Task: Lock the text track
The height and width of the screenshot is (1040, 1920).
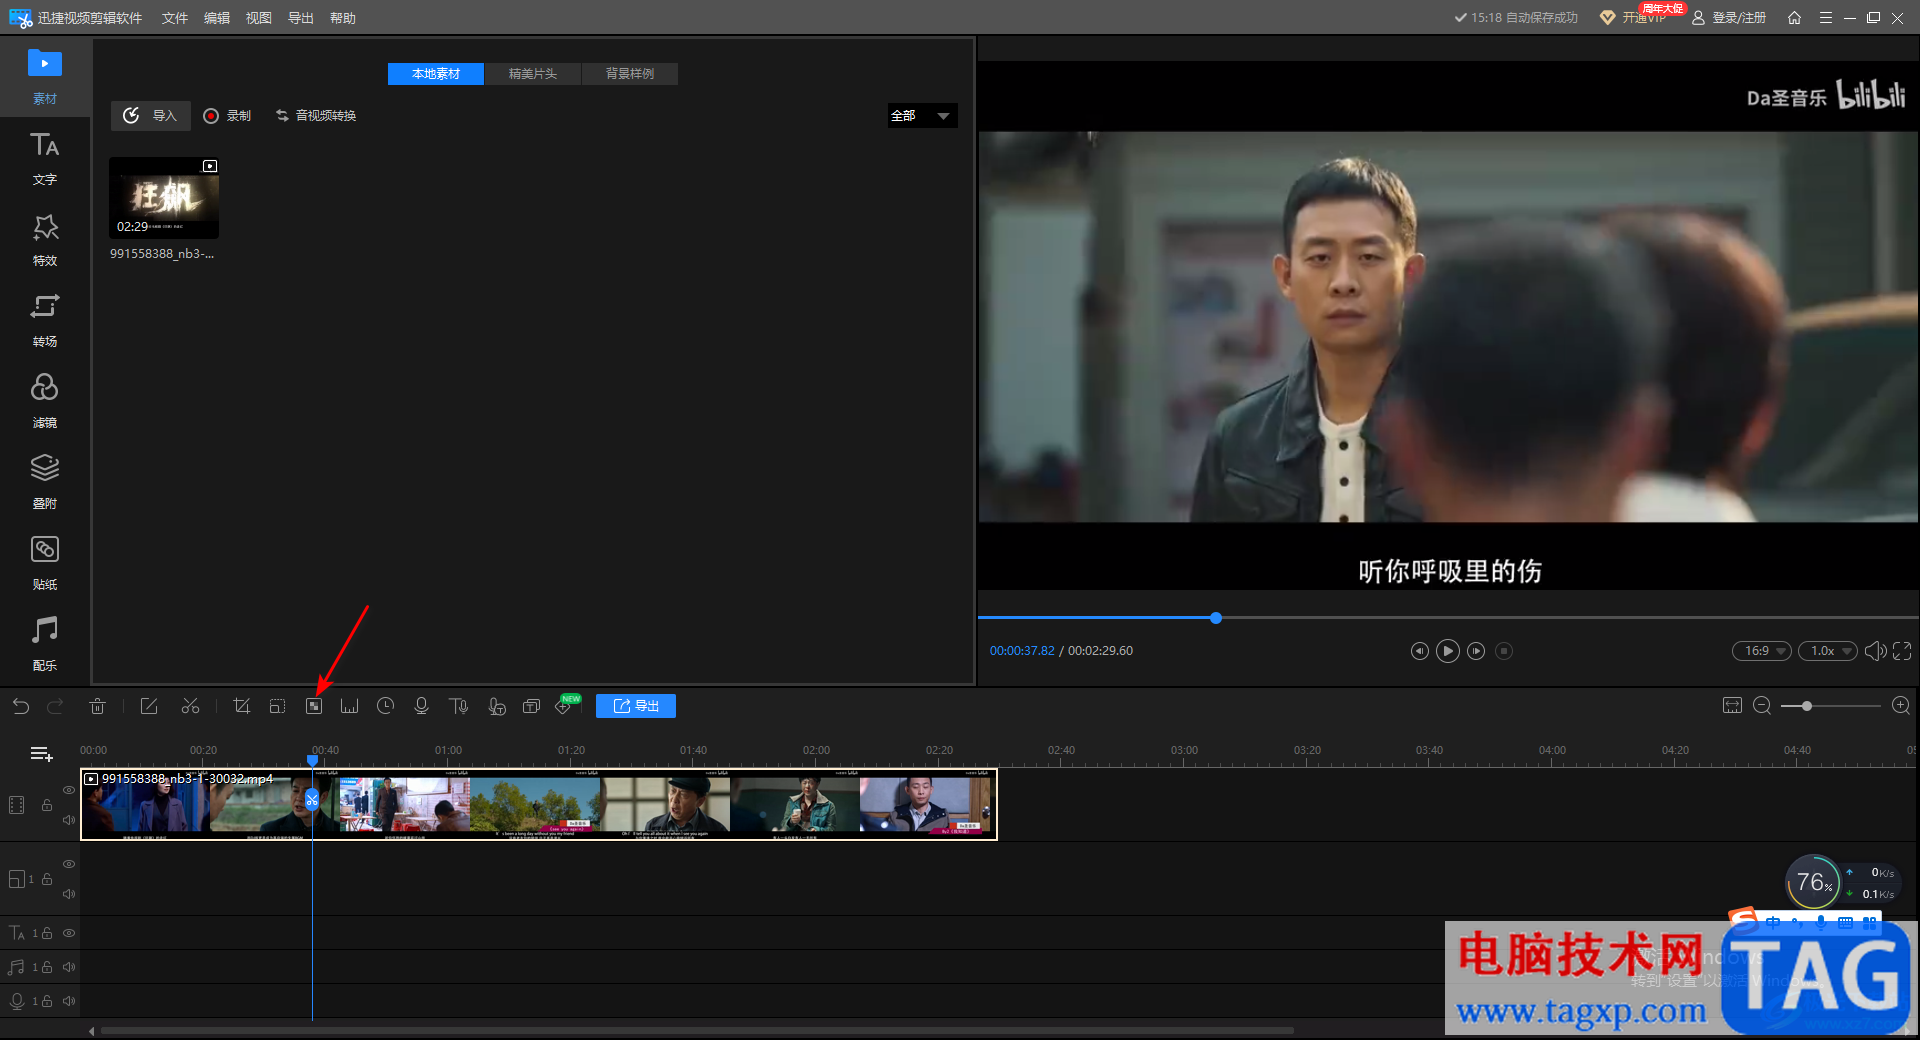Action: pos(47,933)
